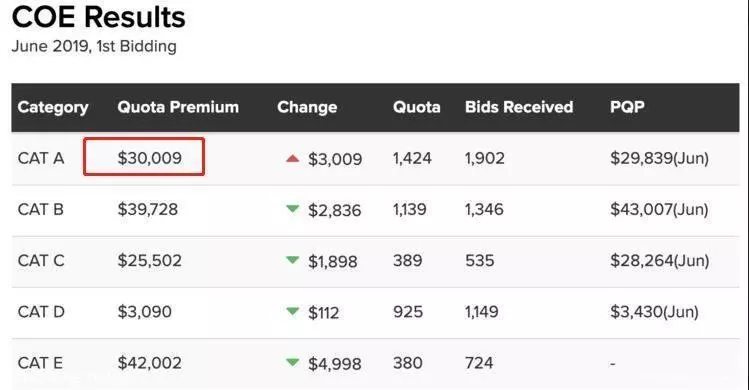Click the green down arrow for CAT C
Image resolution: width=749 pixels, height=390 pixels.
(x=292, y=260)
